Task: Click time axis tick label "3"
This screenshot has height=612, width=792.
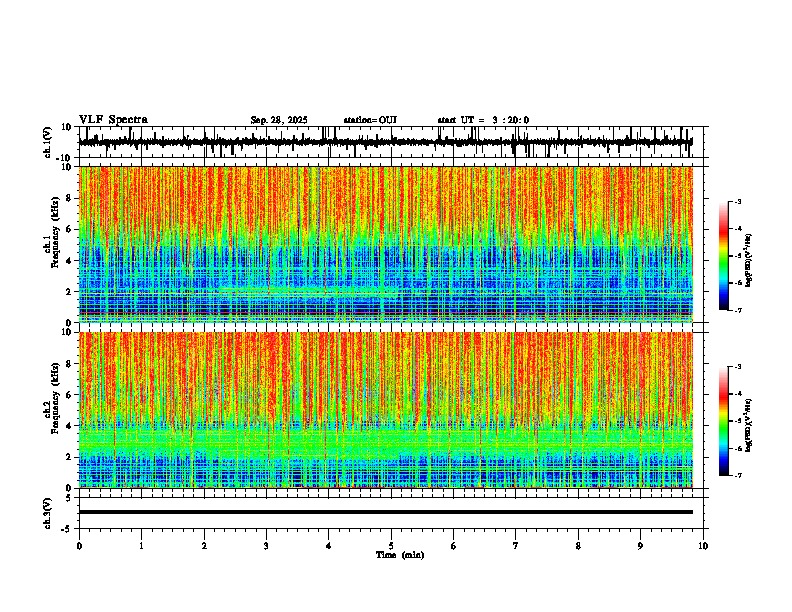Action: [x=266, y=546]
